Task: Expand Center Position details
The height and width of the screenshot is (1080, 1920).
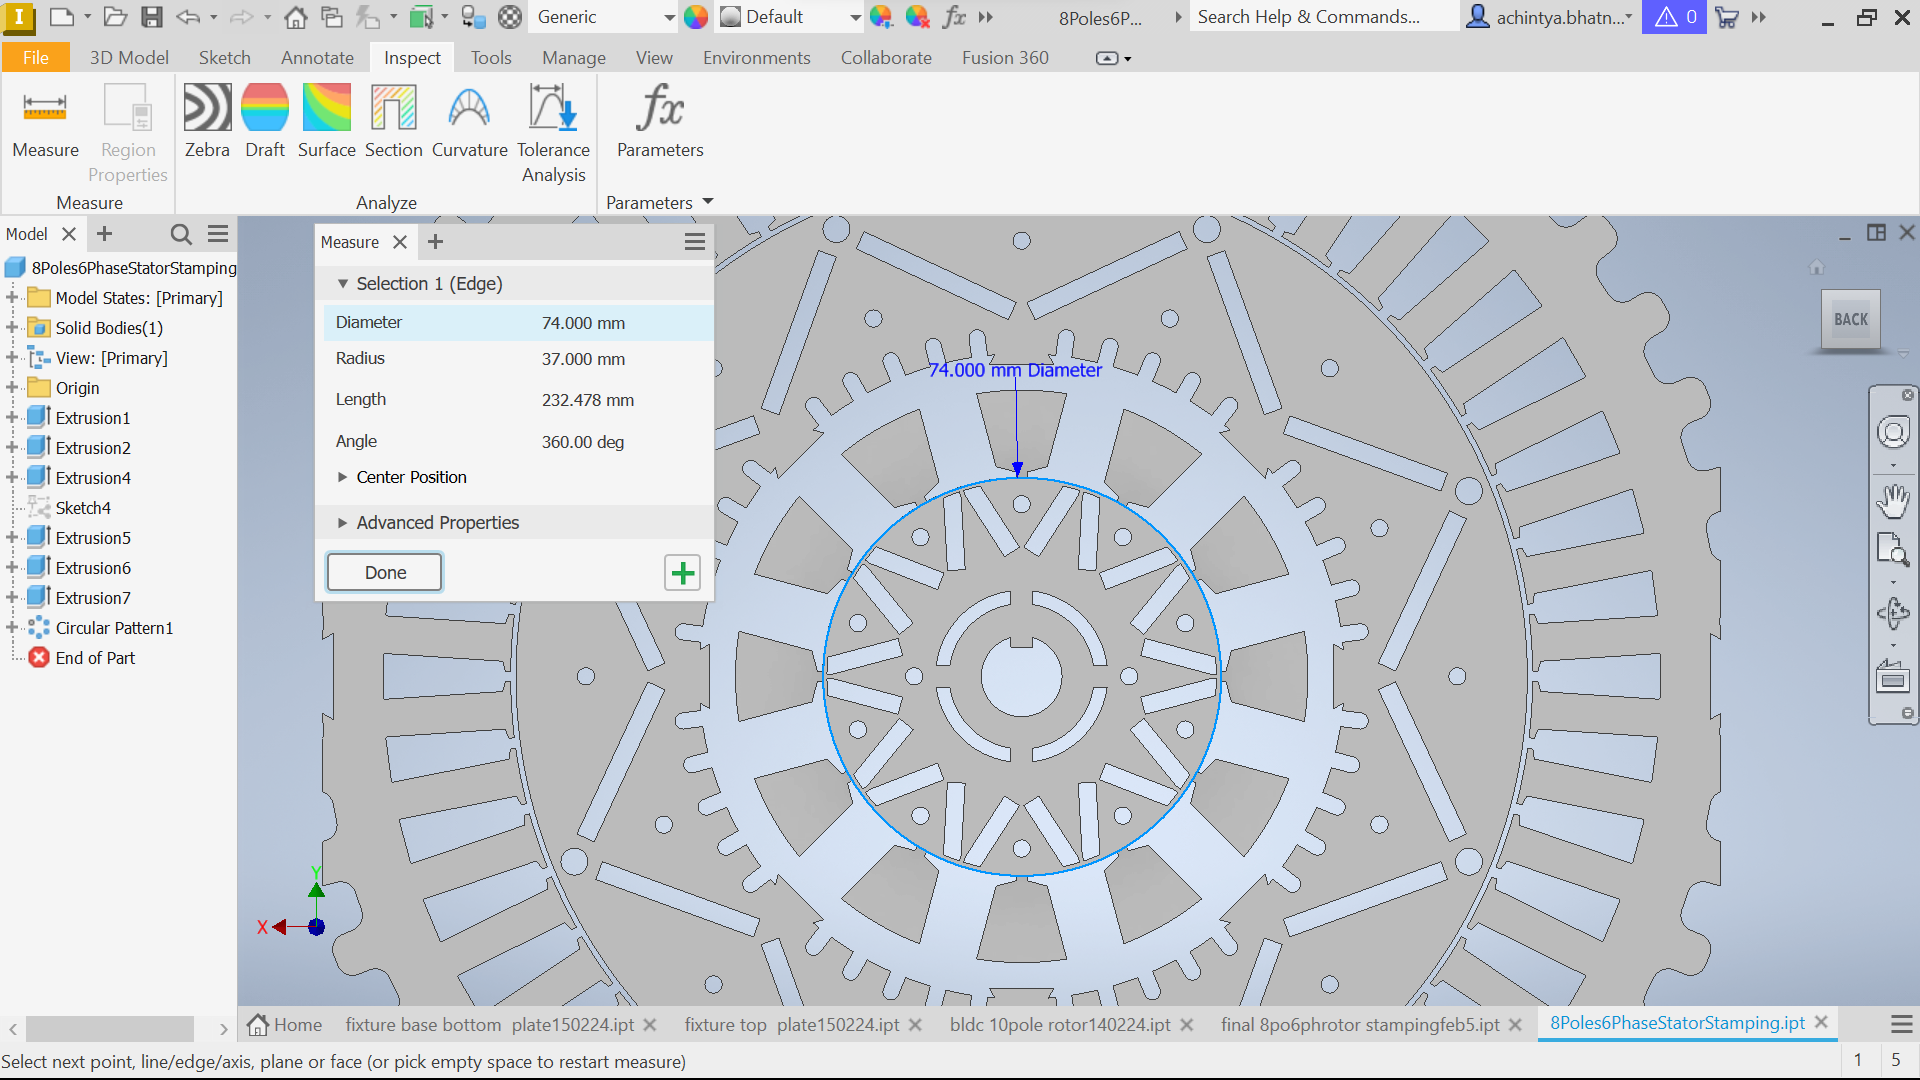Action: 343,478
